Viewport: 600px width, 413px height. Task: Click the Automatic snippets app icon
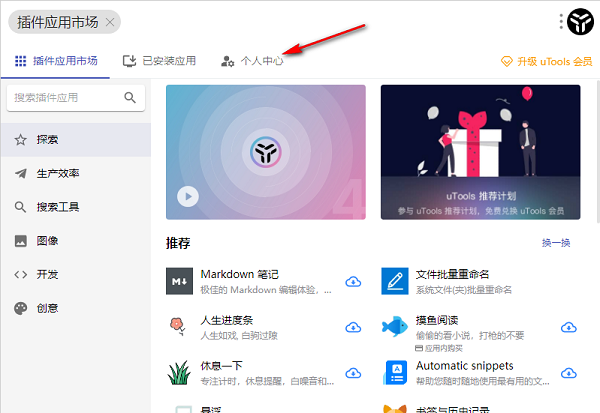[395, 372]
